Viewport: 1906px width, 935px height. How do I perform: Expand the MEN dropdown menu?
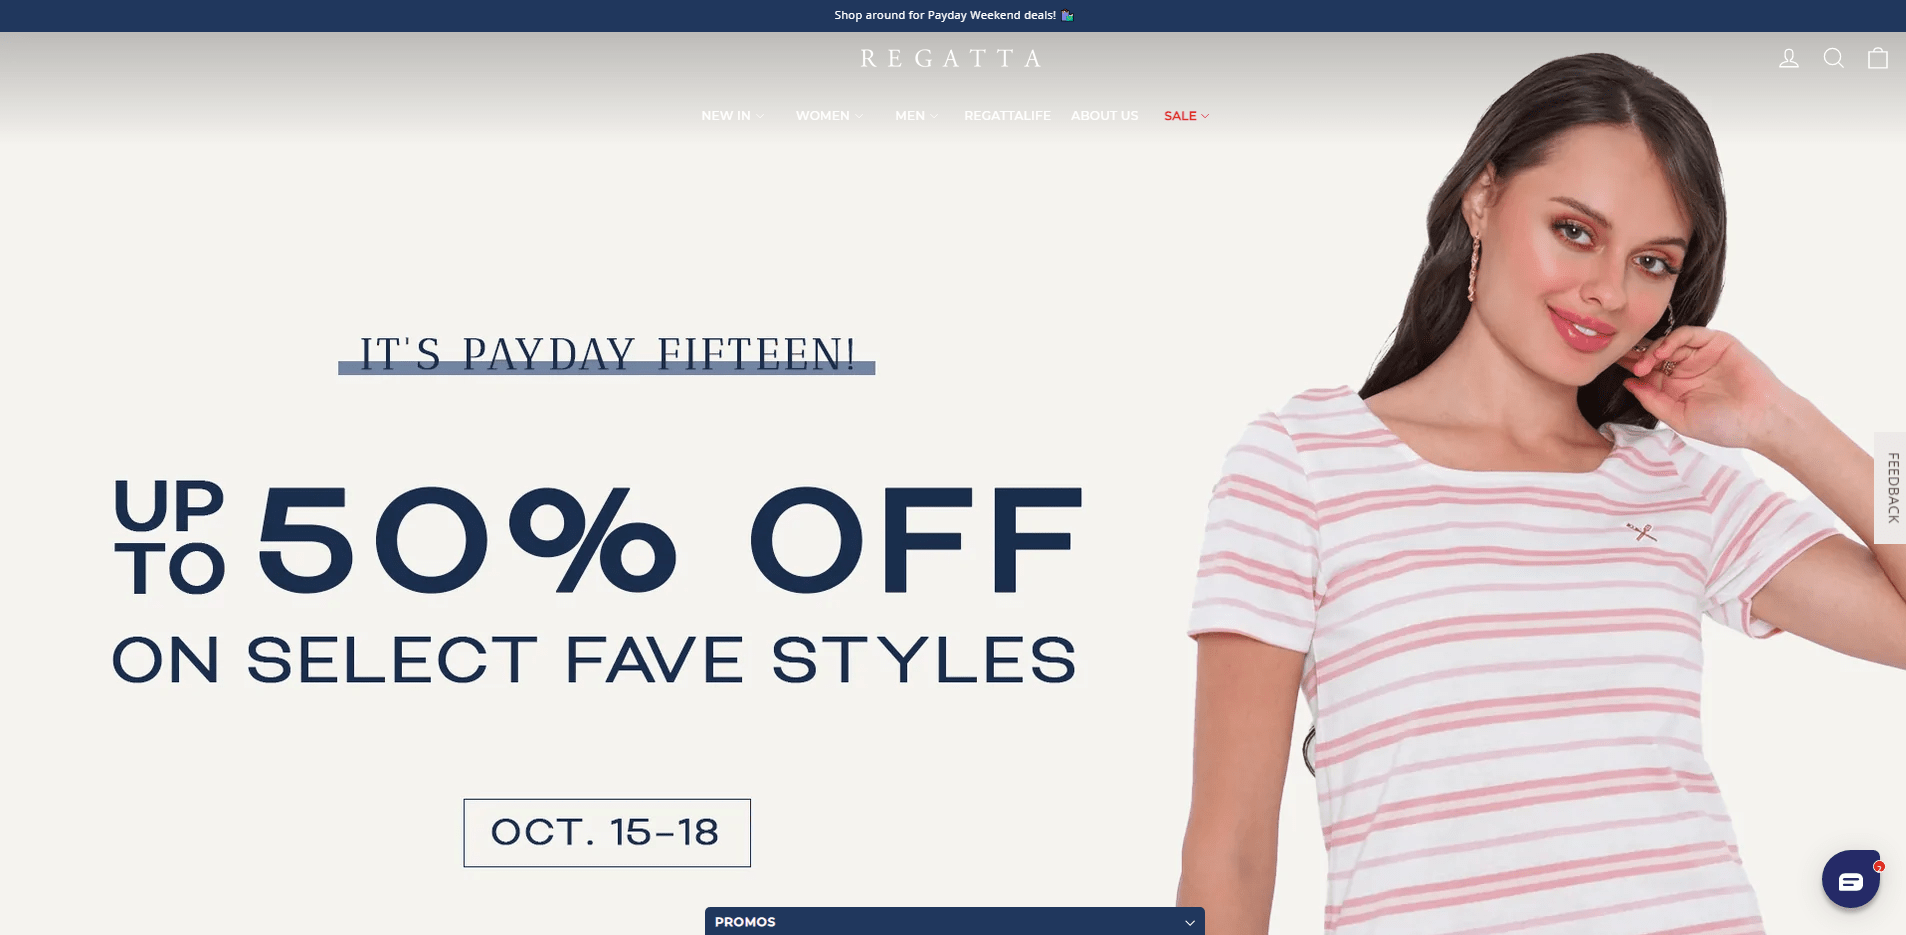click(916, 116)
